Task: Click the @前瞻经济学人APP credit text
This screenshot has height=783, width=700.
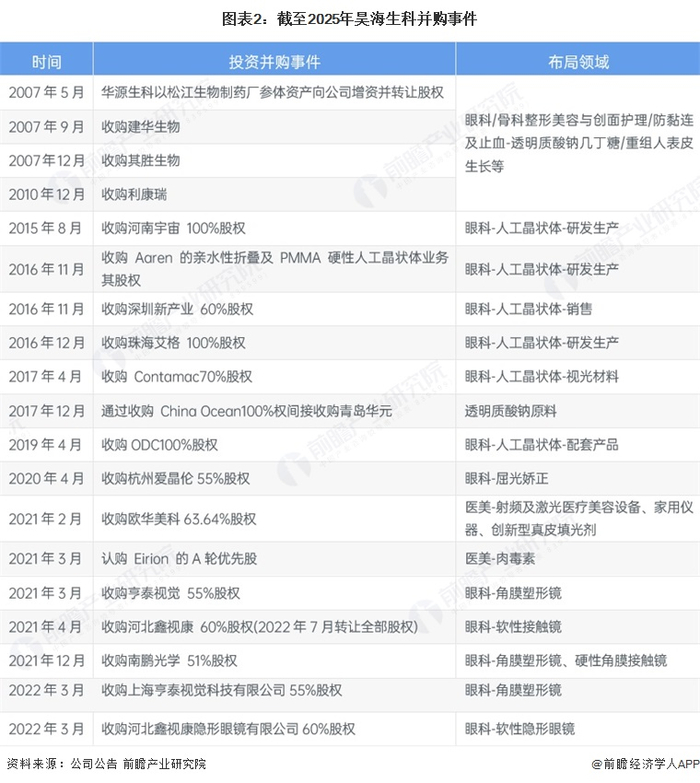Action: pos(646,764)
